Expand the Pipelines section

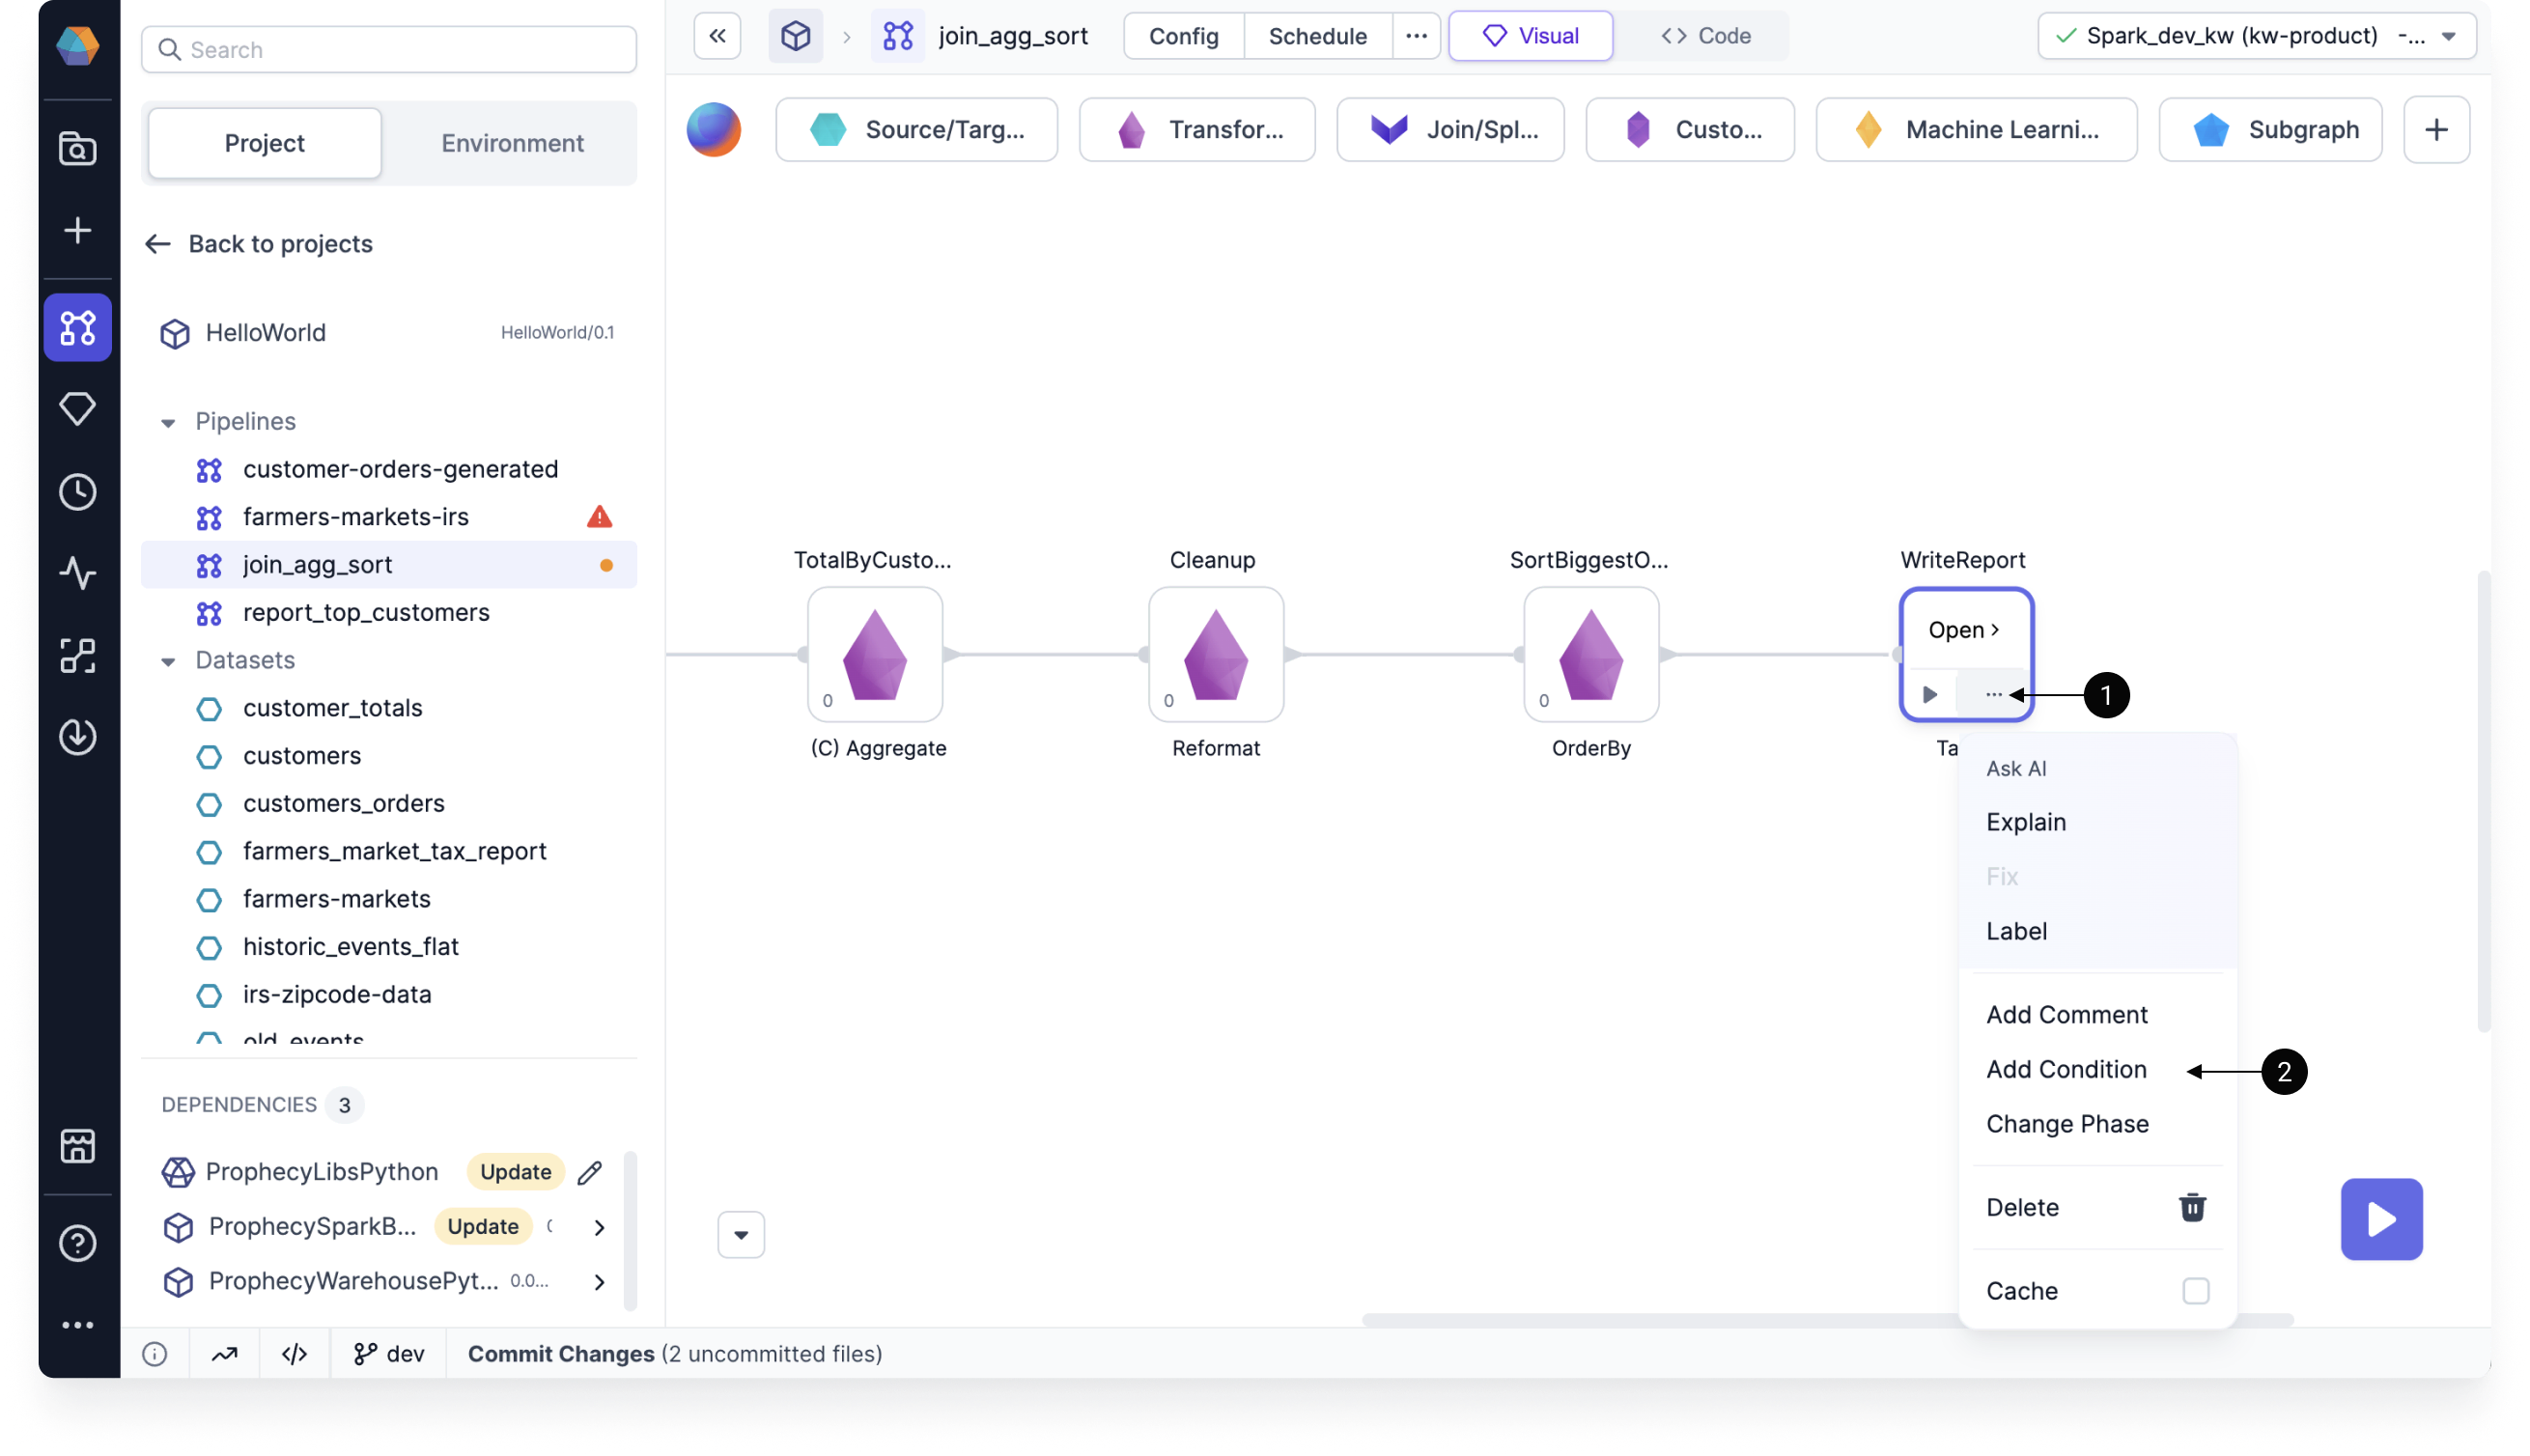167,420
